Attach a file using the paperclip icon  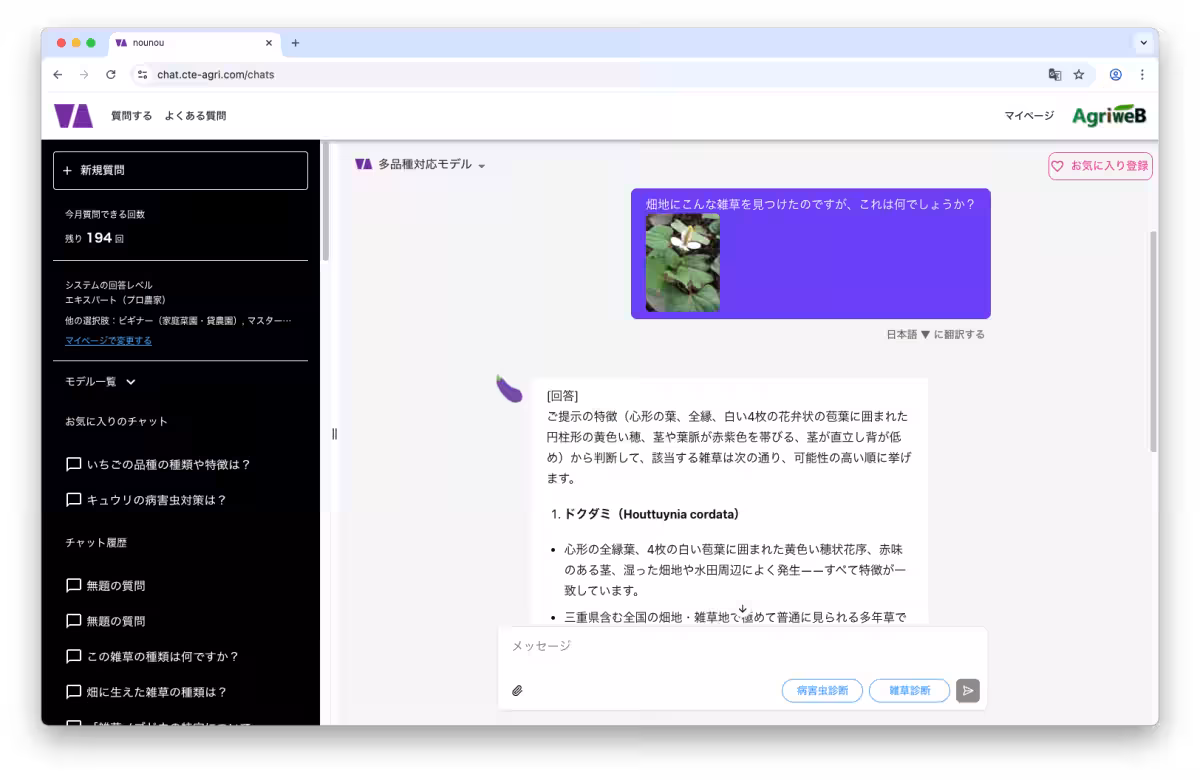pos(517,690)
